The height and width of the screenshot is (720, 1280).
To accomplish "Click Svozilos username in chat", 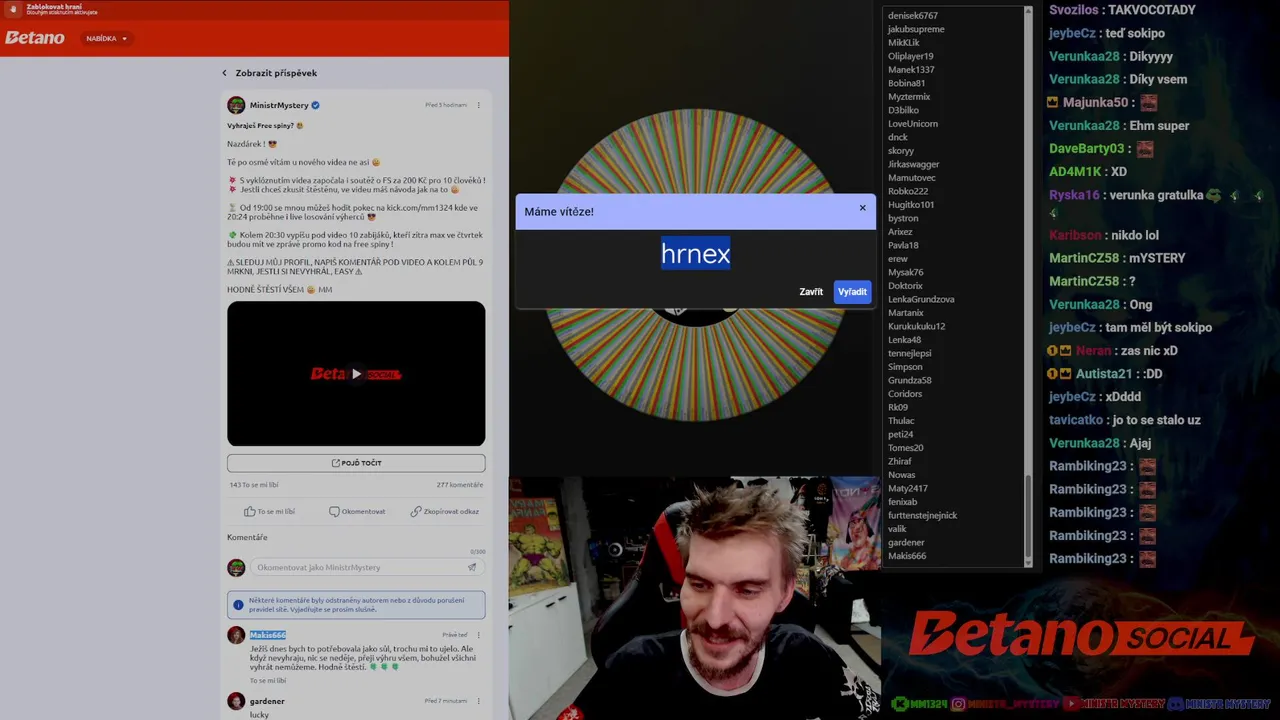I will (x=1076, y=10).
